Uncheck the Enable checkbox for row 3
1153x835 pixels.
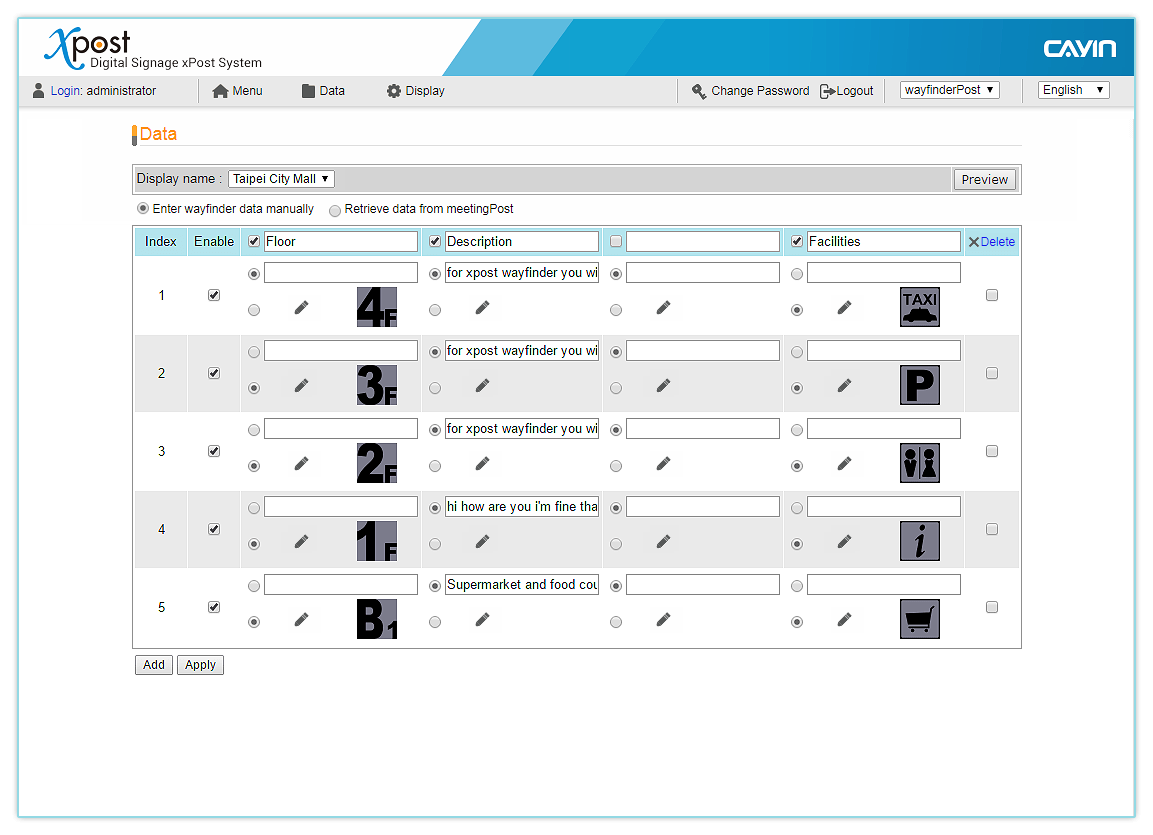pos(213,450)
